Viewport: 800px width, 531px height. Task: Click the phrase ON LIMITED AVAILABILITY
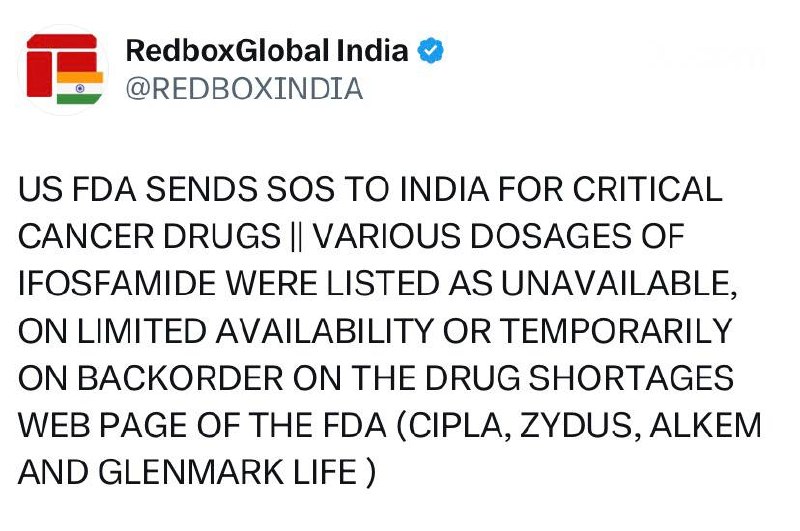coord(226,331)
